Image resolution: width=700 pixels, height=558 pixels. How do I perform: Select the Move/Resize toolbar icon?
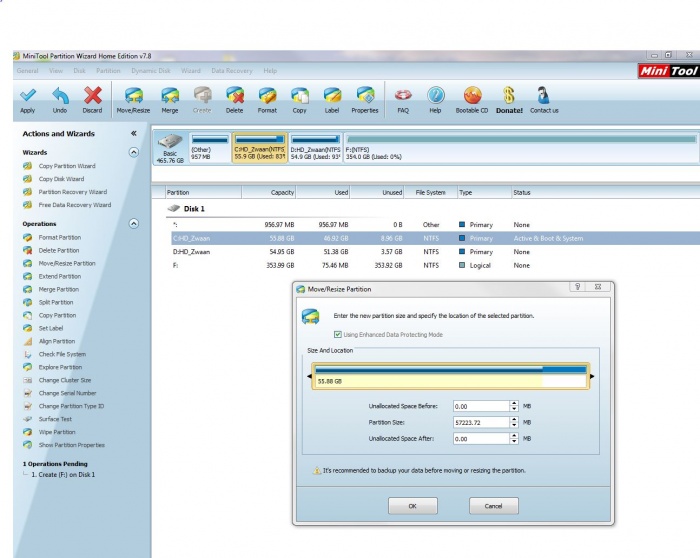pos(132,96)
